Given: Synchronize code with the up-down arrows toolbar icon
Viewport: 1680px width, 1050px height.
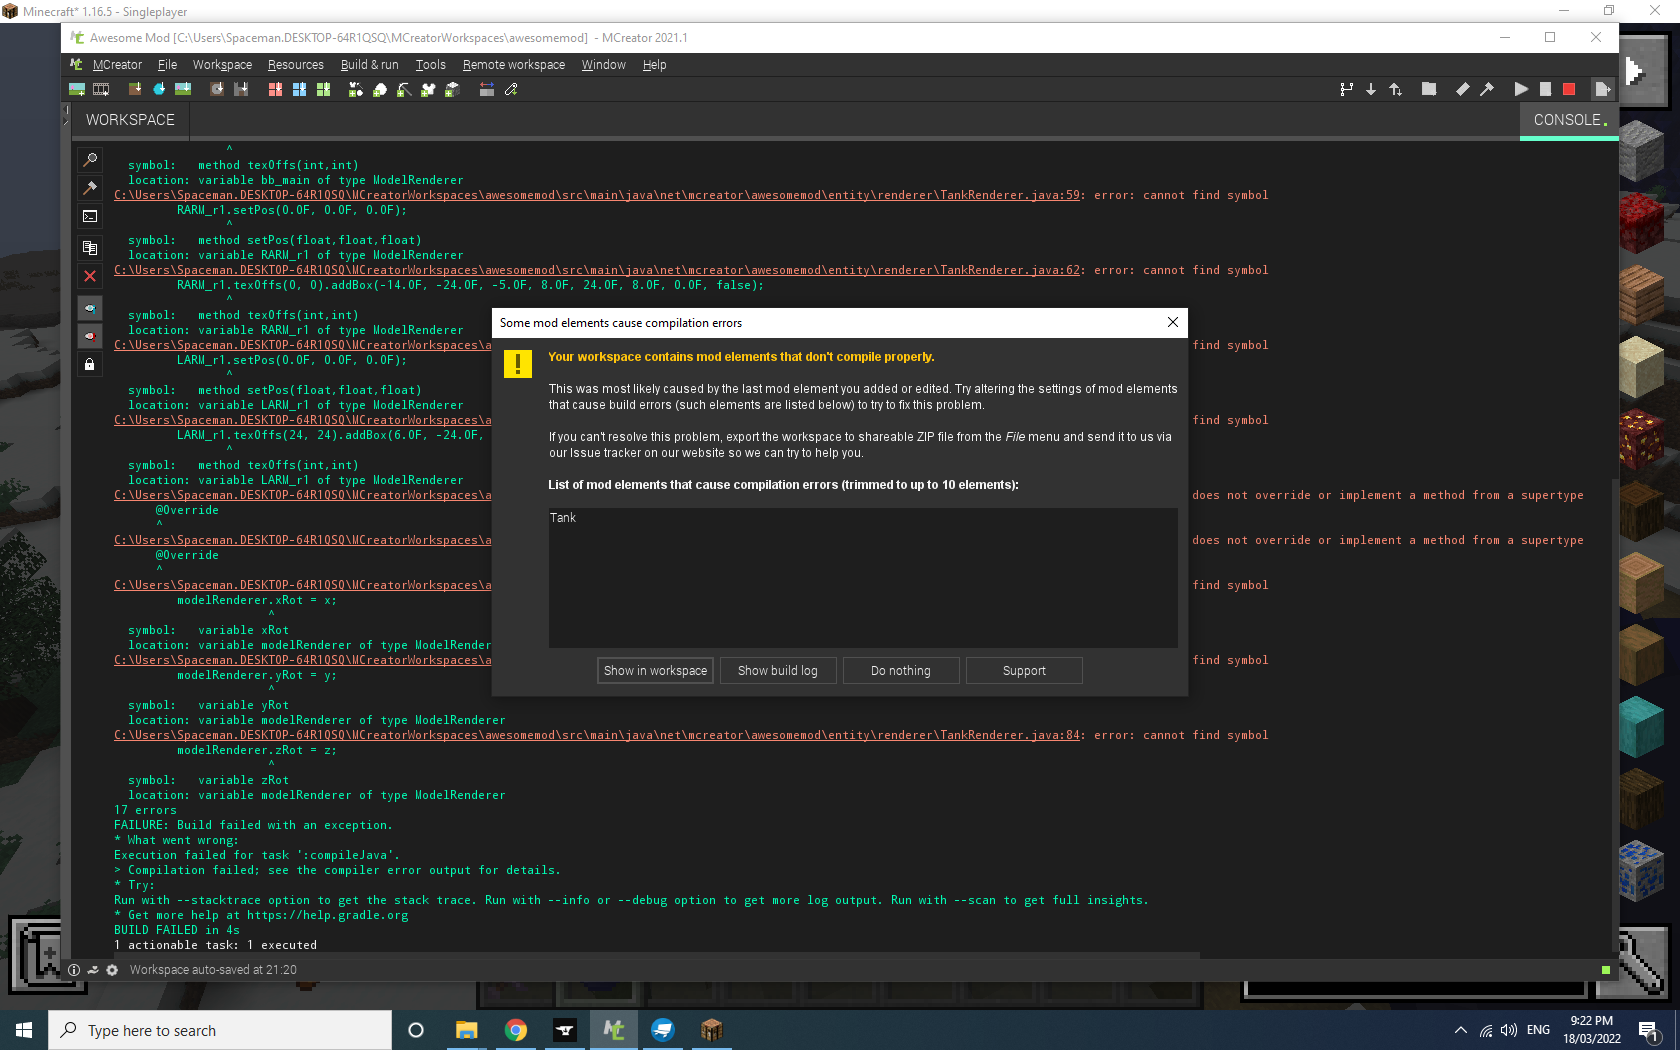Looking at the screenshot, I should pyautogui.click(x=1396, y=89).
